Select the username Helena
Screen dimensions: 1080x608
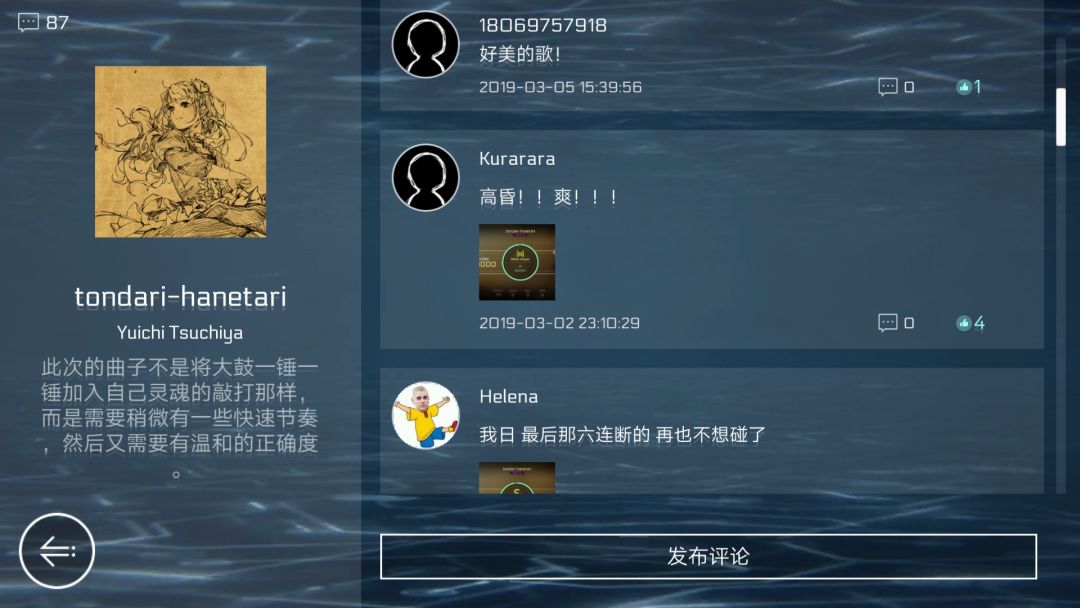click(509, 397)
